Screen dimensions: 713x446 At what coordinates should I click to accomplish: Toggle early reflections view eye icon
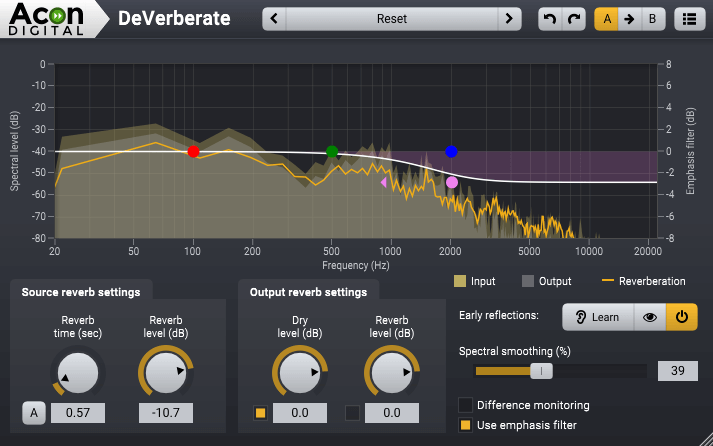click(650, 317)
